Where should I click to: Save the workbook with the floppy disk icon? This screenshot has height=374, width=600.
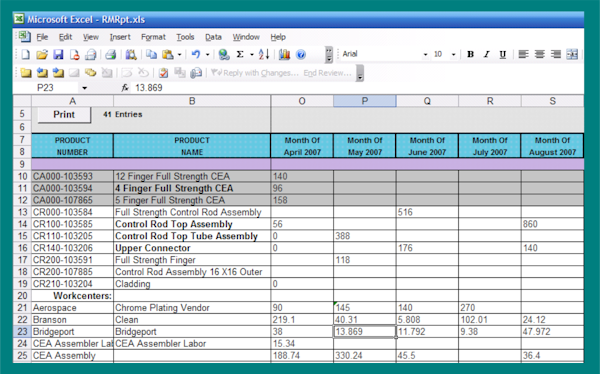coord(58,55)
